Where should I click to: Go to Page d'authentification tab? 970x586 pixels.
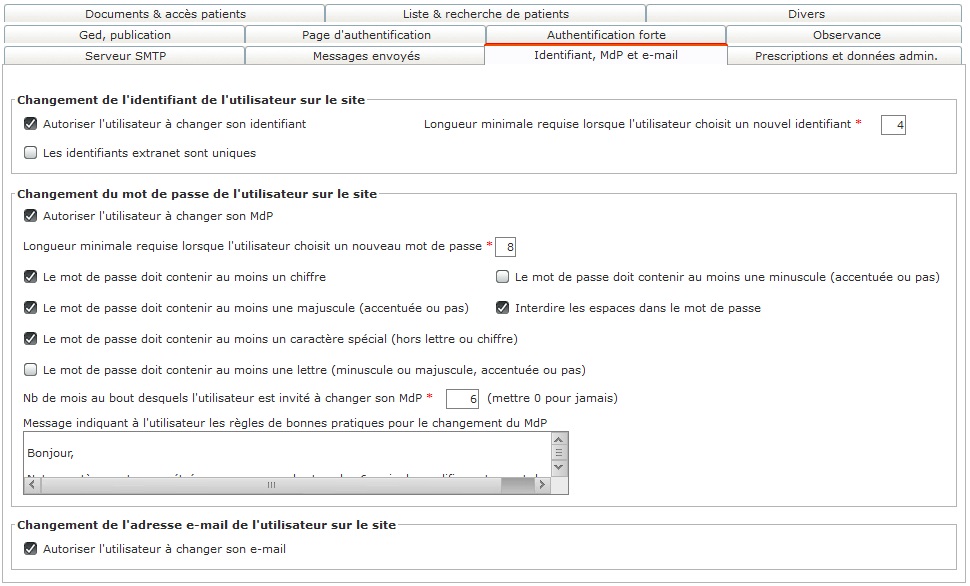(366, 35)
